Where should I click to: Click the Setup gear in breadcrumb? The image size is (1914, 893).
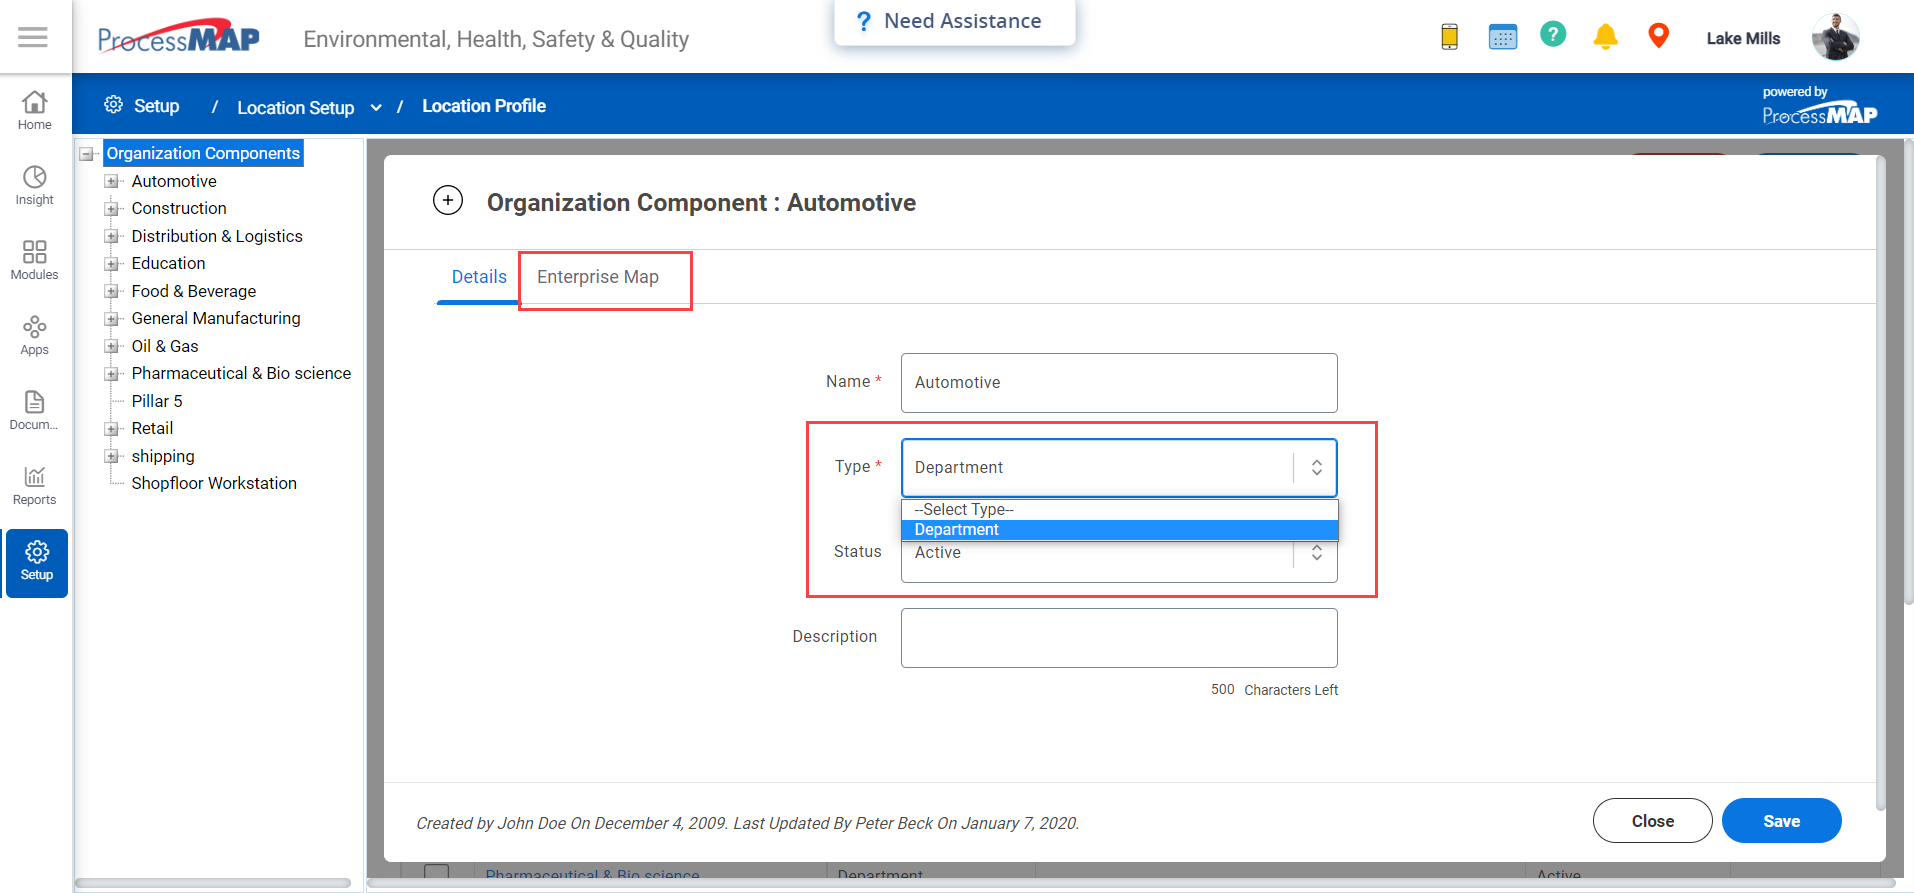pos(114,105)
